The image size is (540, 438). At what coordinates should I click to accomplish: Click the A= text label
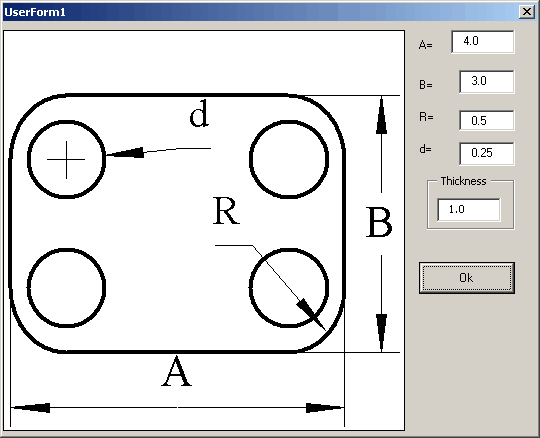pyautogui.click(x=426, y=45)
